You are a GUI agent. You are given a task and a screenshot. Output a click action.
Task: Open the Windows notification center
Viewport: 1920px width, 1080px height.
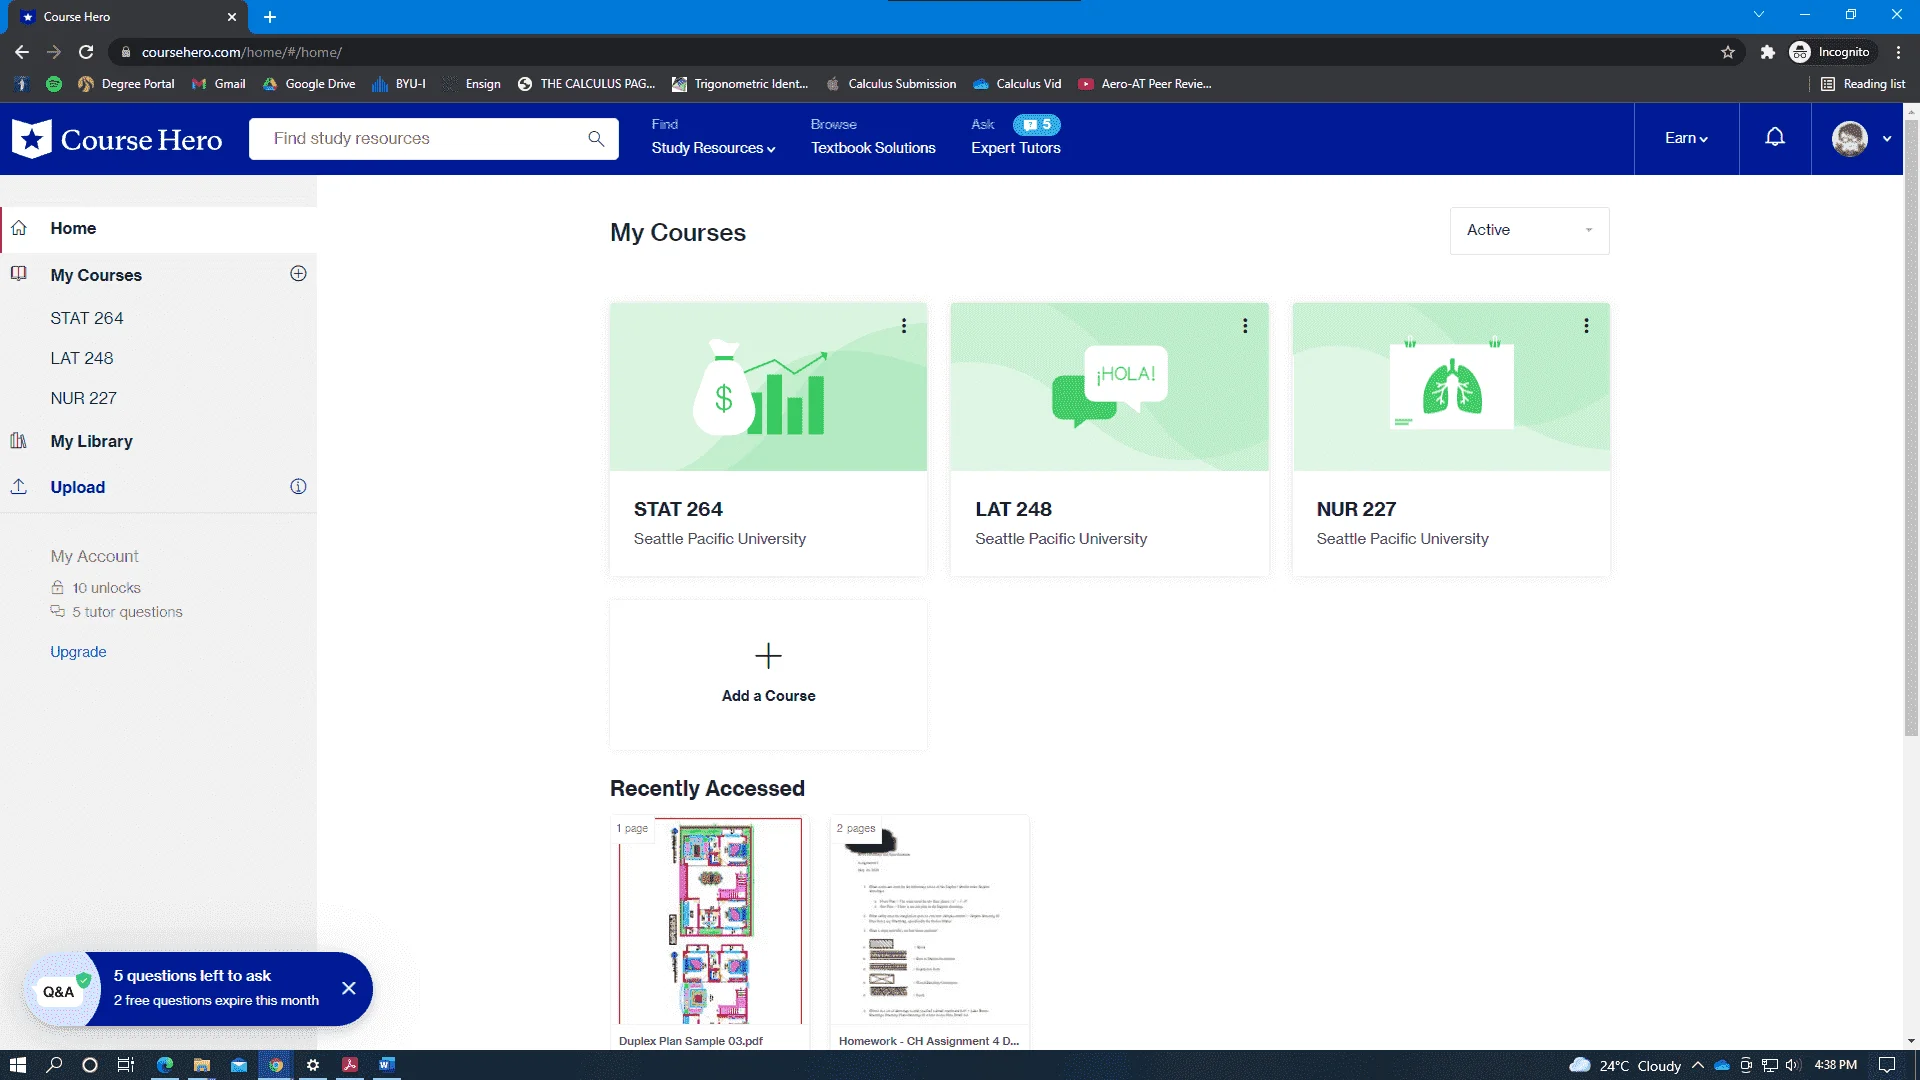pos(1887,1065)
